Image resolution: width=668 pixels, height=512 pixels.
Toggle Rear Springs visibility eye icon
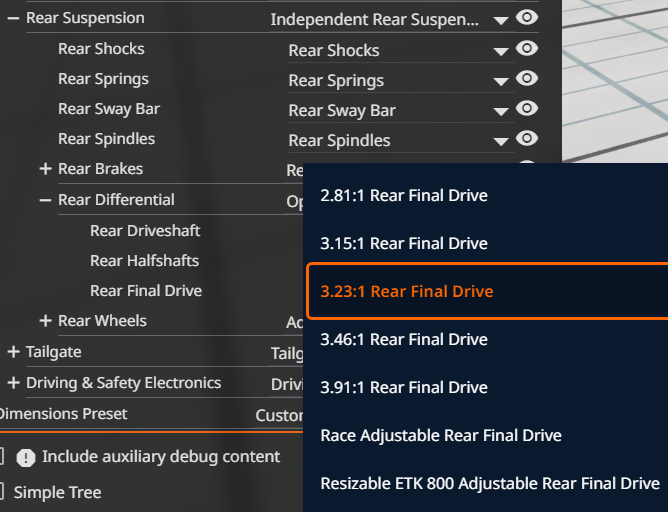(527, 78)
